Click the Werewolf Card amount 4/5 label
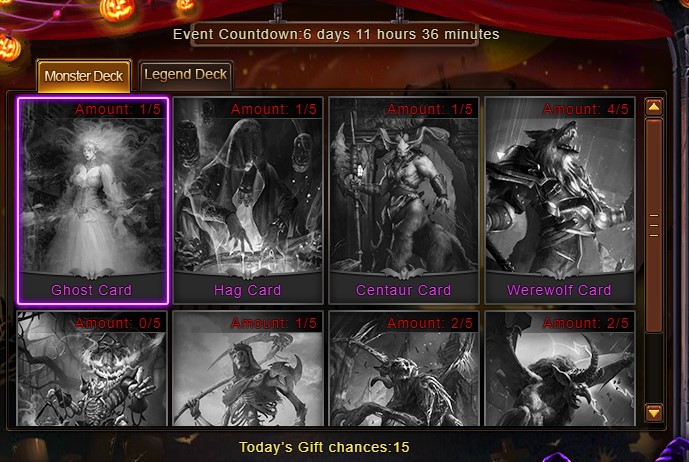 [586, 109]
